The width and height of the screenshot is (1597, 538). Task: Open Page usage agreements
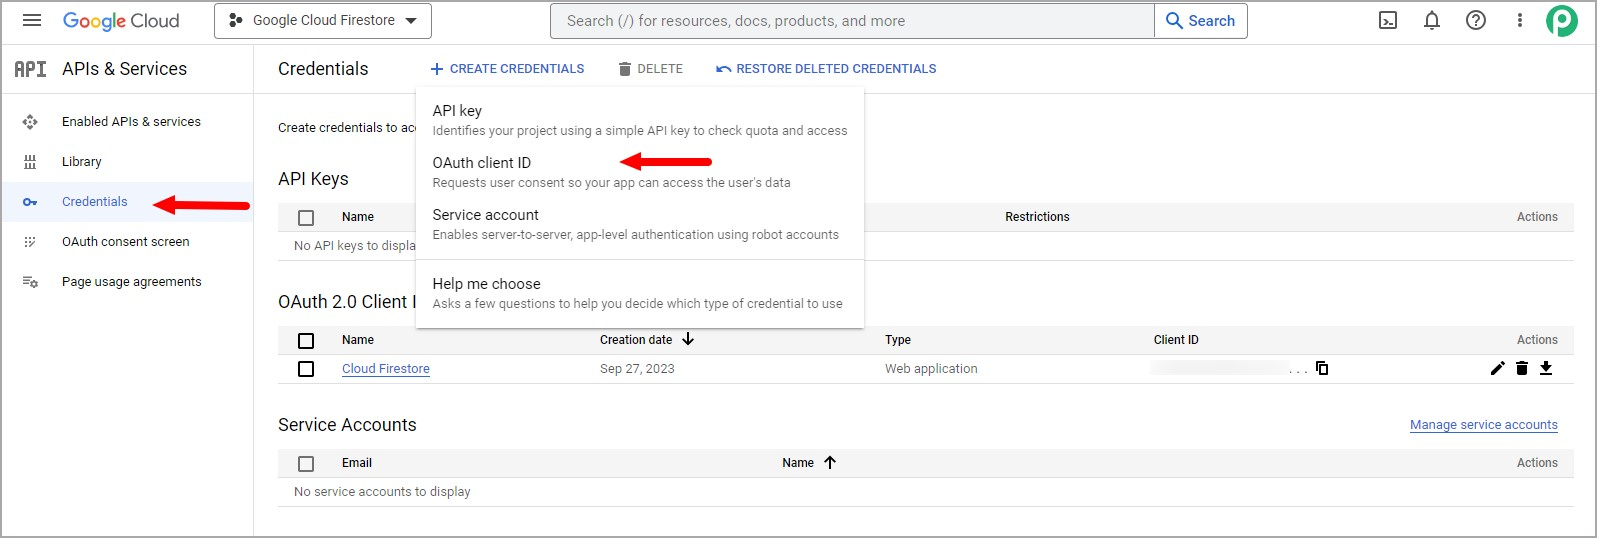132,282
